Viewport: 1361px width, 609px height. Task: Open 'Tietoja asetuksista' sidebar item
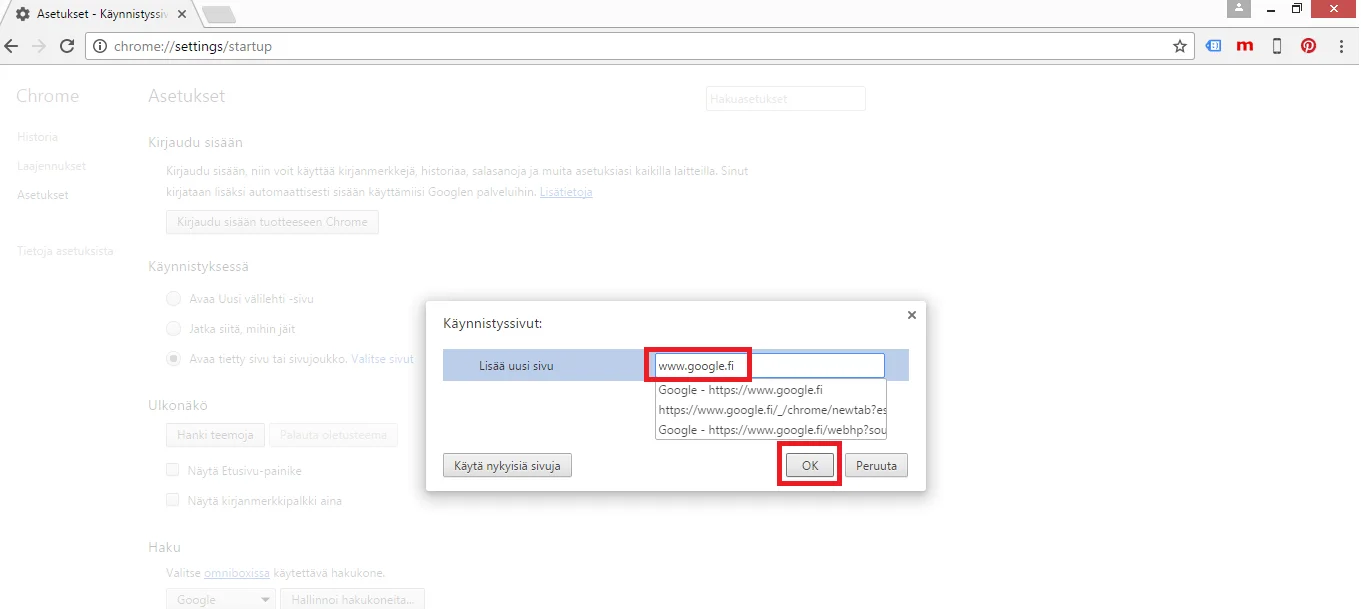(x=65, y=251)
